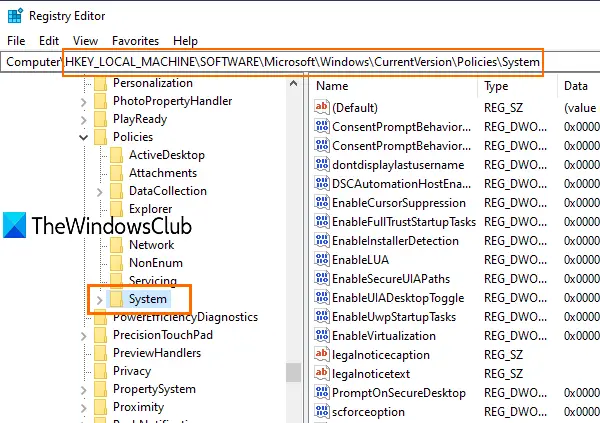Select the Servicing key

click(153, 281)
